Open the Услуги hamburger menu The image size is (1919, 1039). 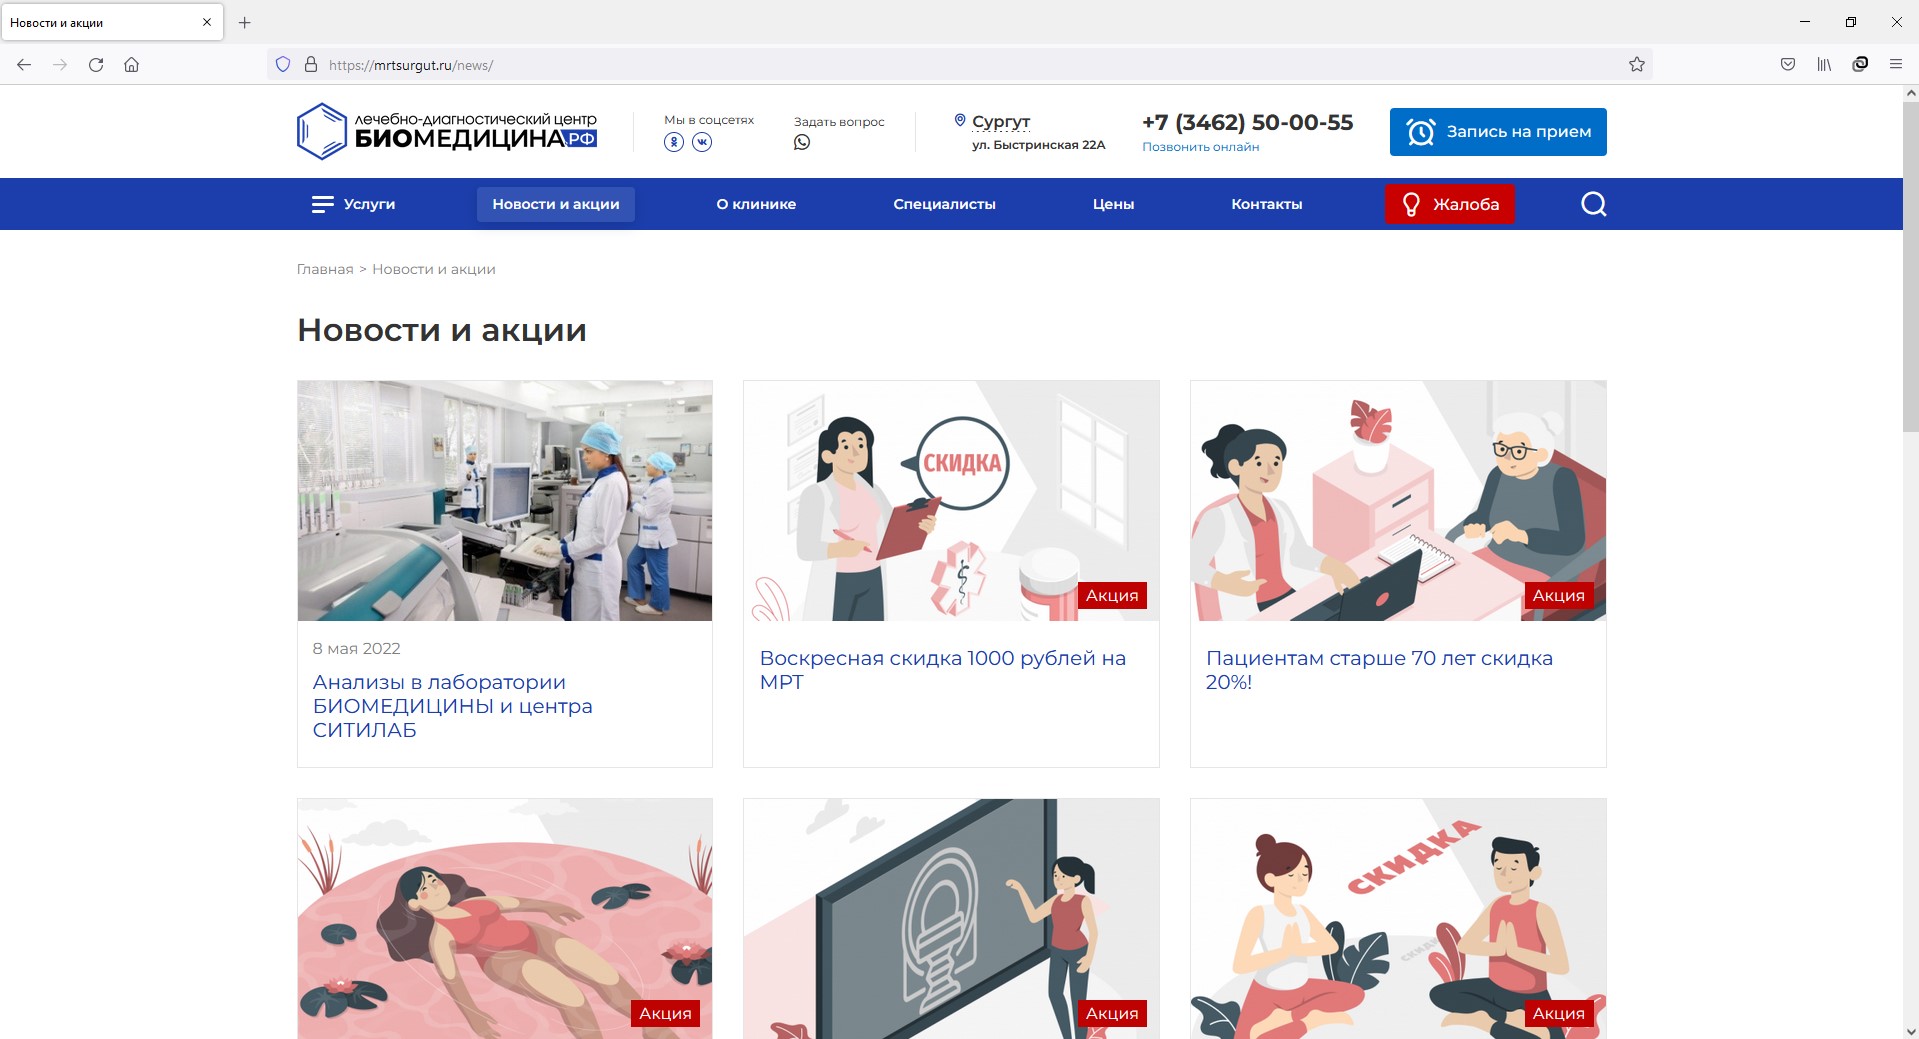353,204
